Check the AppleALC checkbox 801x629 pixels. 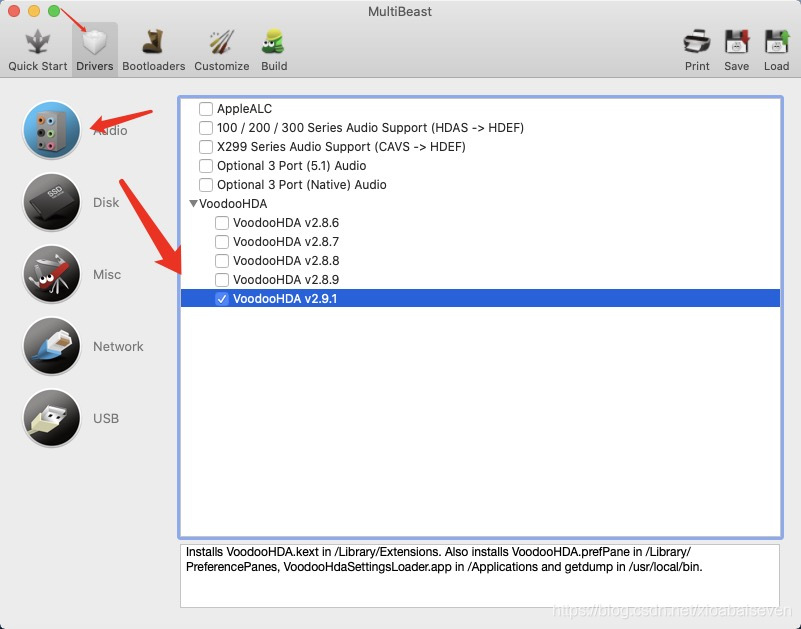click(x=206, y=109)
